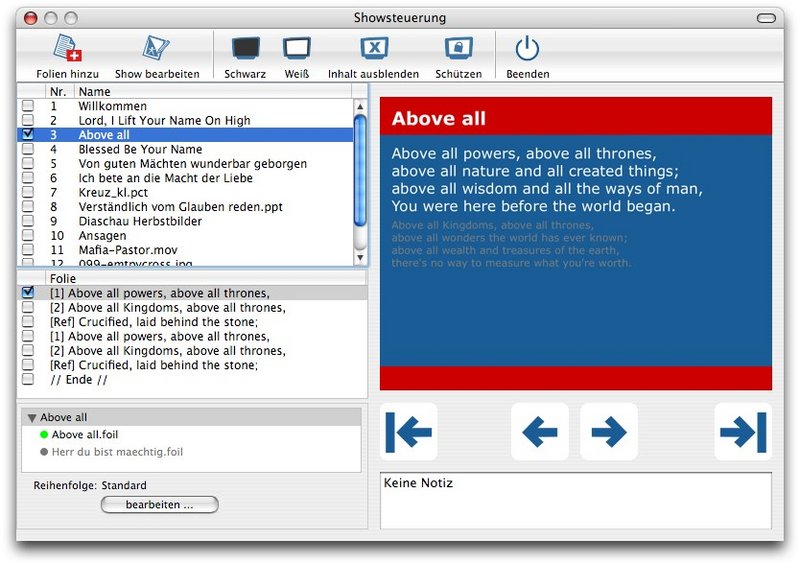This screenshot has width=800, height=563.
Task: Check the box for Kreuz_kl.pct
Action: (28, 191)
